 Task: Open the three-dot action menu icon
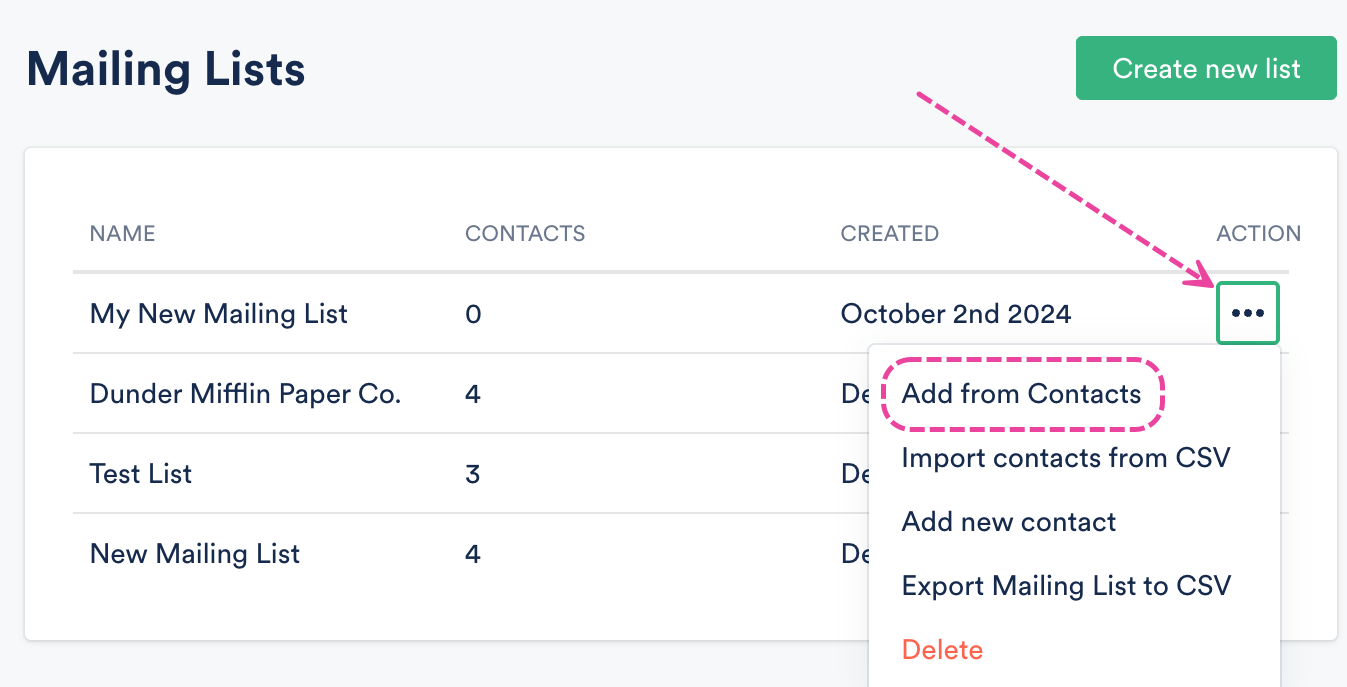[x=1247, y=314]
